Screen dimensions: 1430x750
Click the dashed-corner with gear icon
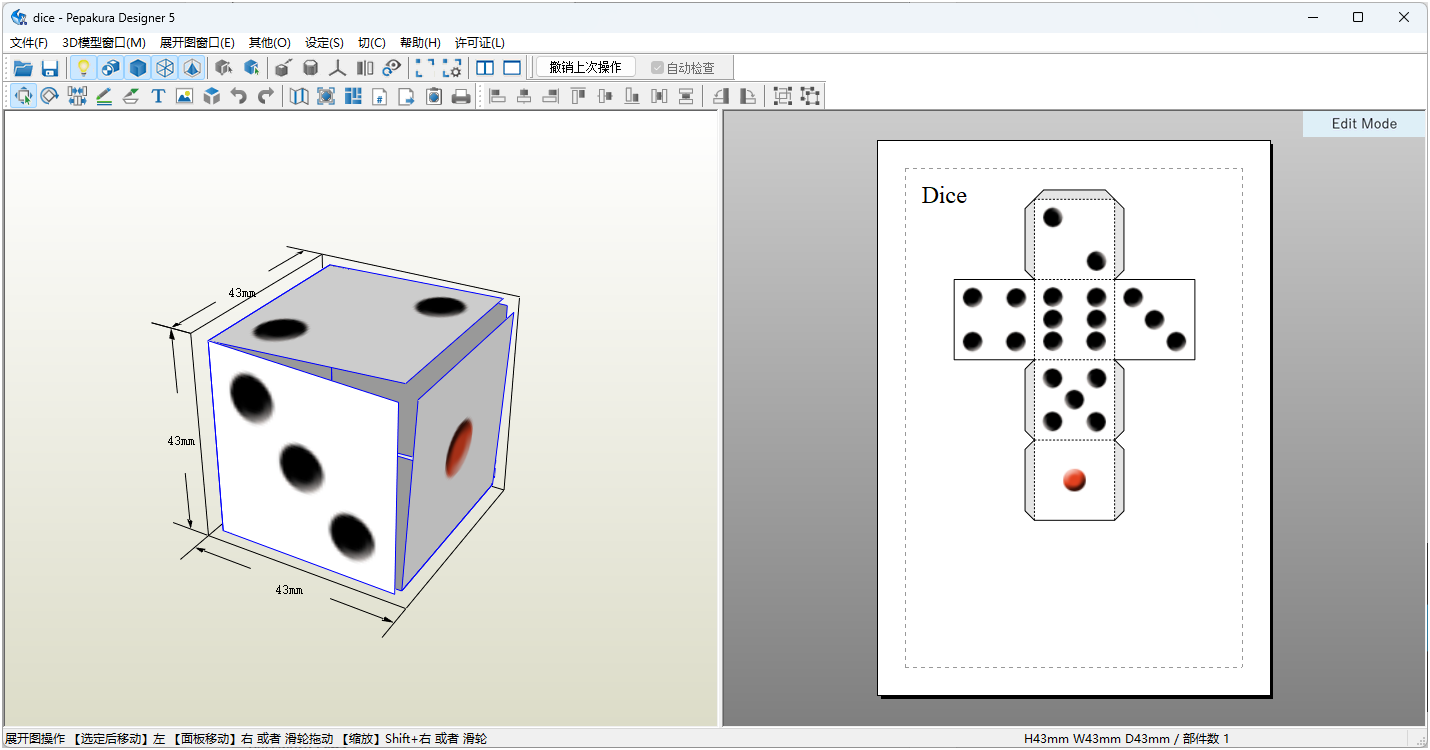tap(452, 68)
